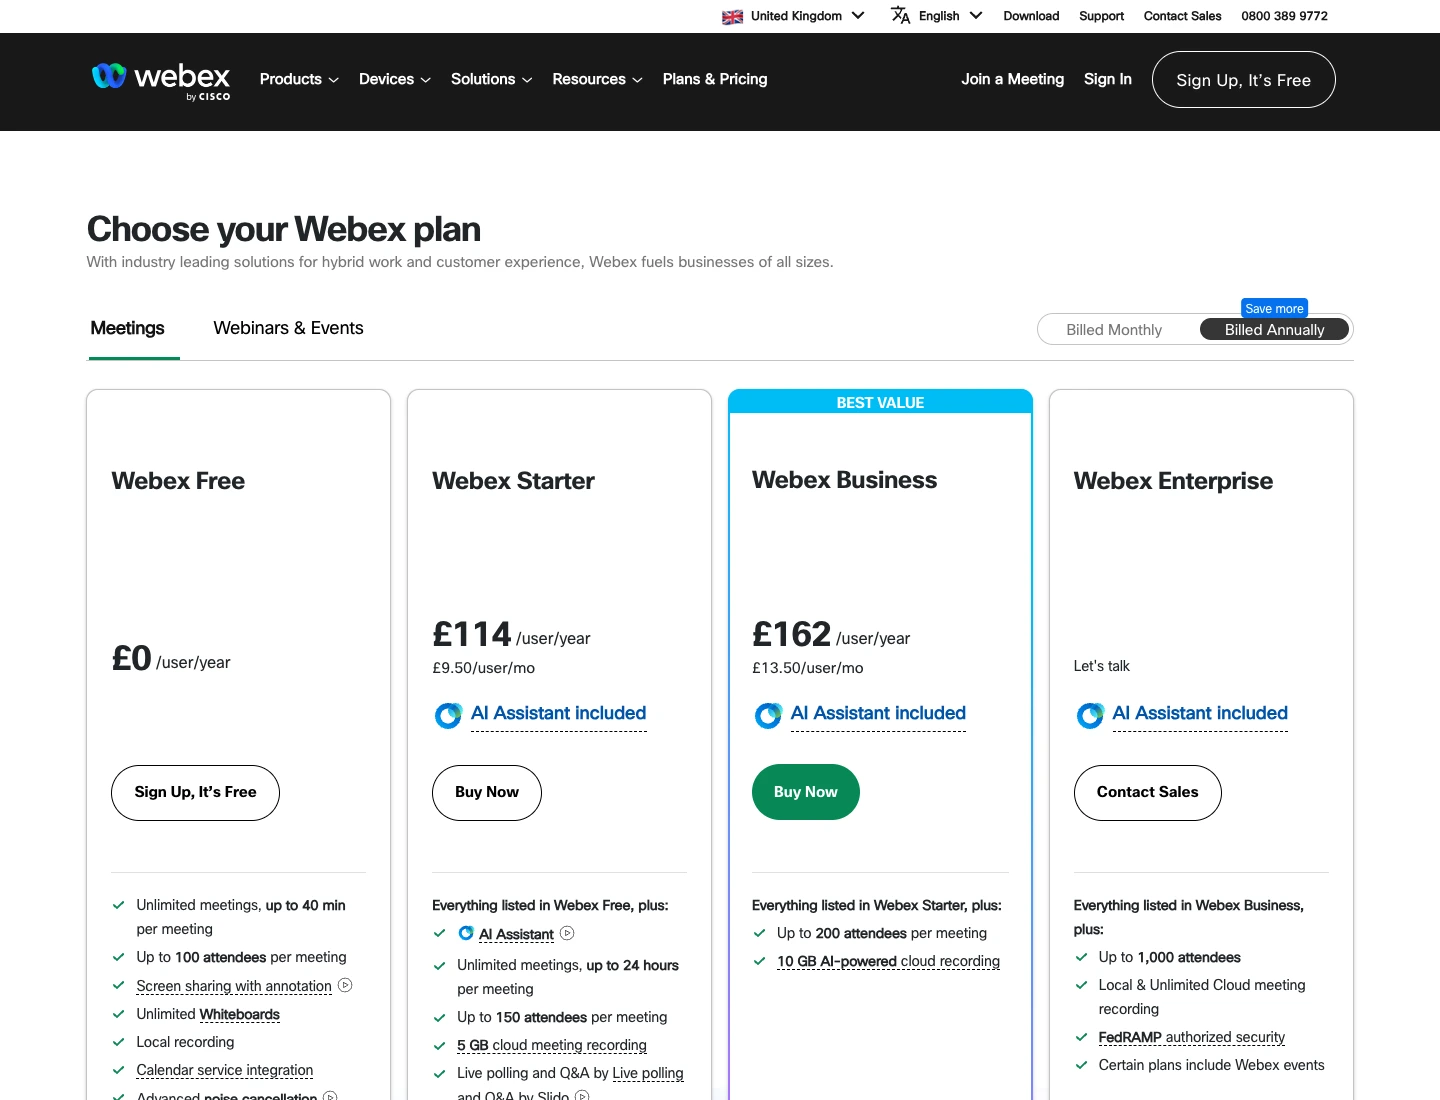Click 10 GB AI-powered cloud recording link

click(888, 961)
